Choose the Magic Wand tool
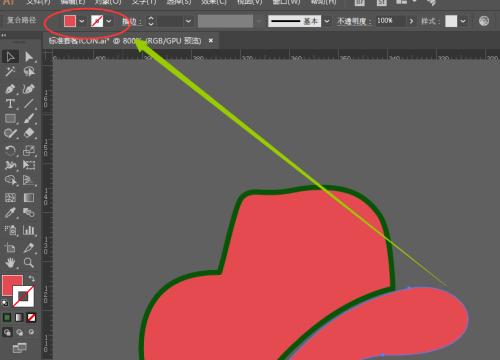This screenshot has width=500, height=360. click(10, 71)
